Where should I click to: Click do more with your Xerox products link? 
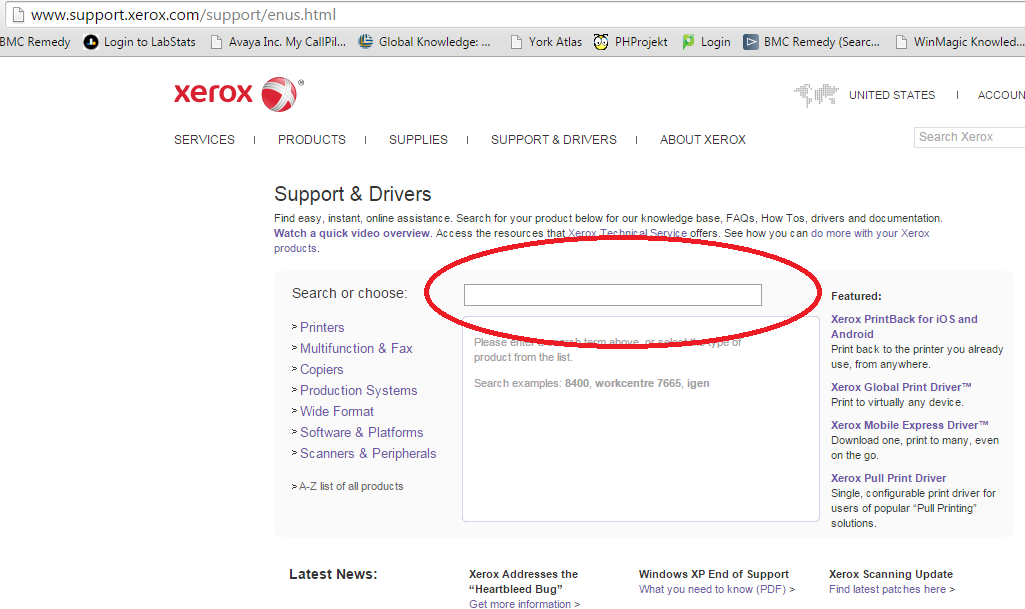(869, 233)
